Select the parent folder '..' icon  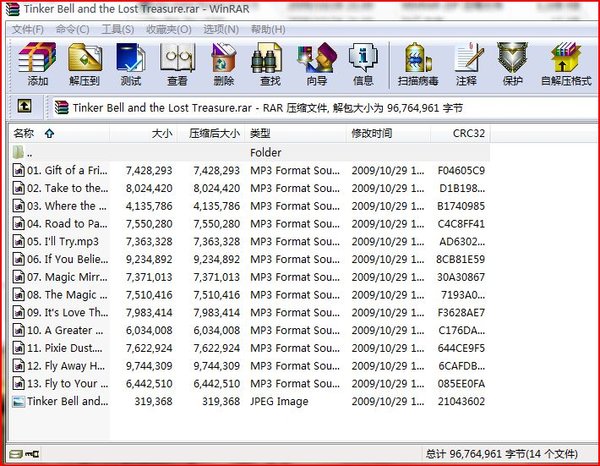(x=18, y=152)
